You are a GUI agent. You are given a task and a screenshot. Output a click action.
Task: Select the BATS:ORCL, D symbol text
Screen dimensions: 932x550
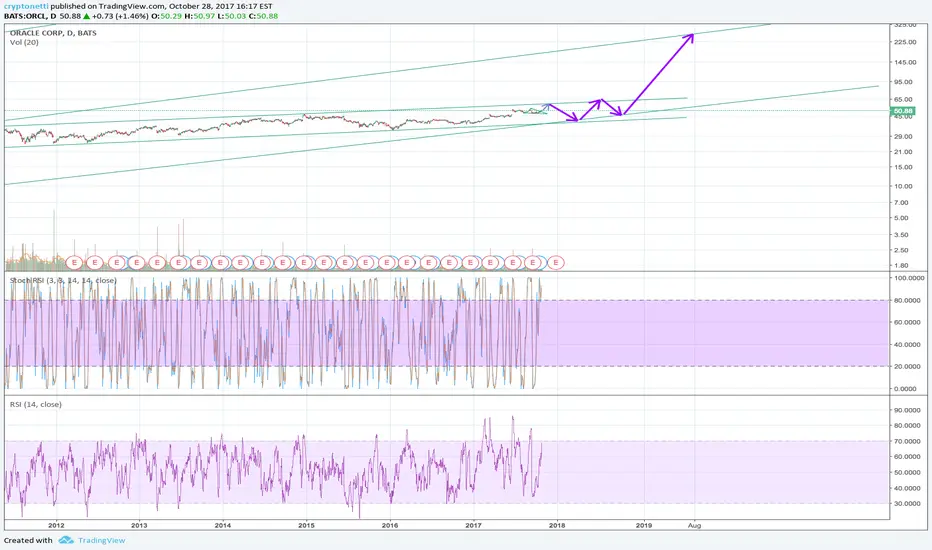pos(30,16)
